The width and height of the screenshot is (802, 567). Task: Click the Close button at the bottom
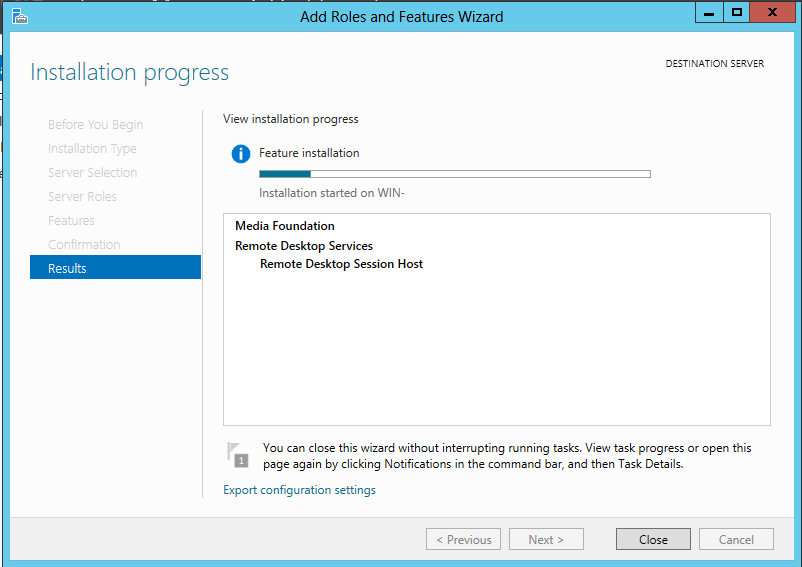coord(653,539)
